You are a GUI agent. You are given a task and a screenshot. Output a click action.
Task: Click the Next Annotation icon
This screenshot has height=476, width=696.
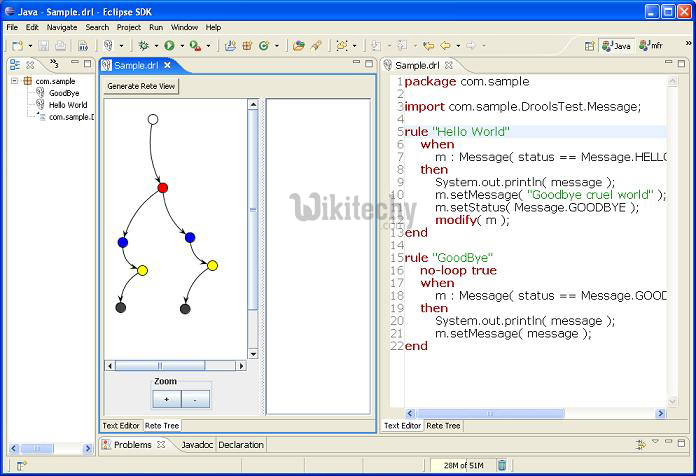tap(376, 45)
